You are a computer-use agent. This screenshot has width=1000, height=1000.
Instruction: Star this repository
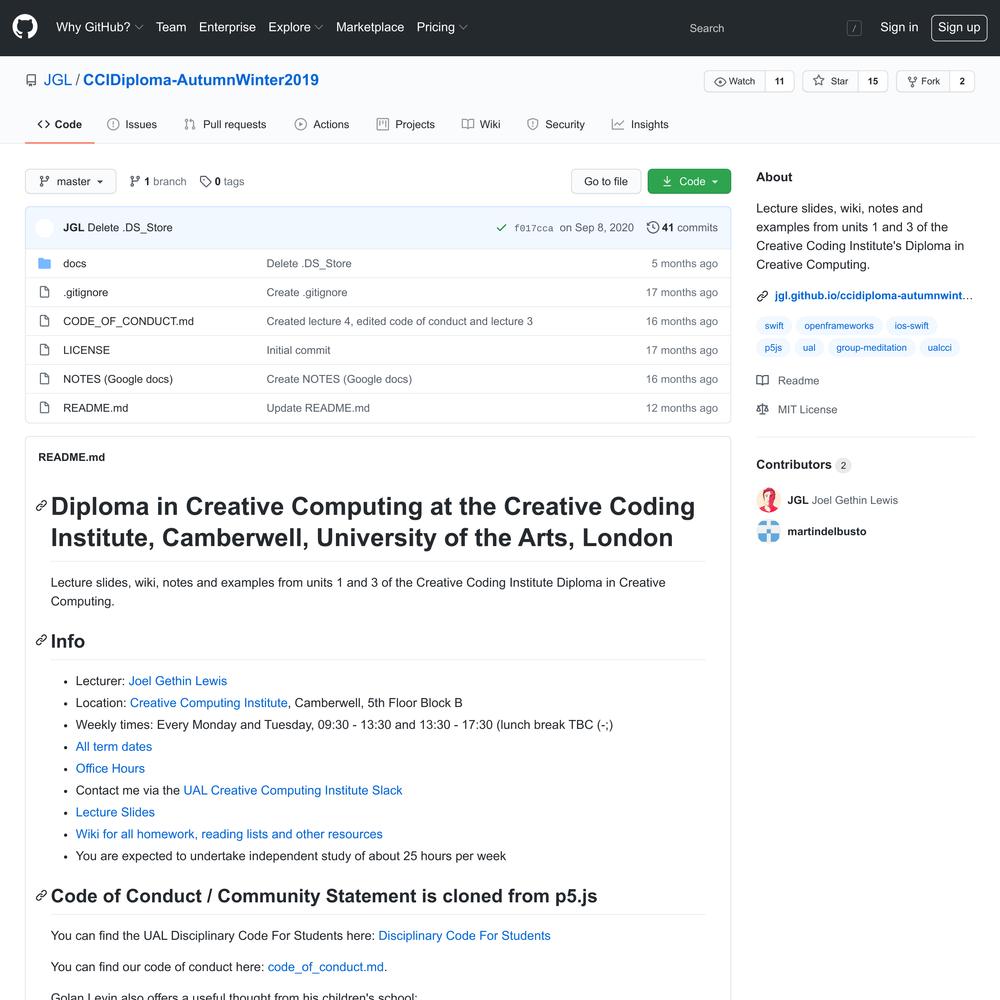click(830, 82)
